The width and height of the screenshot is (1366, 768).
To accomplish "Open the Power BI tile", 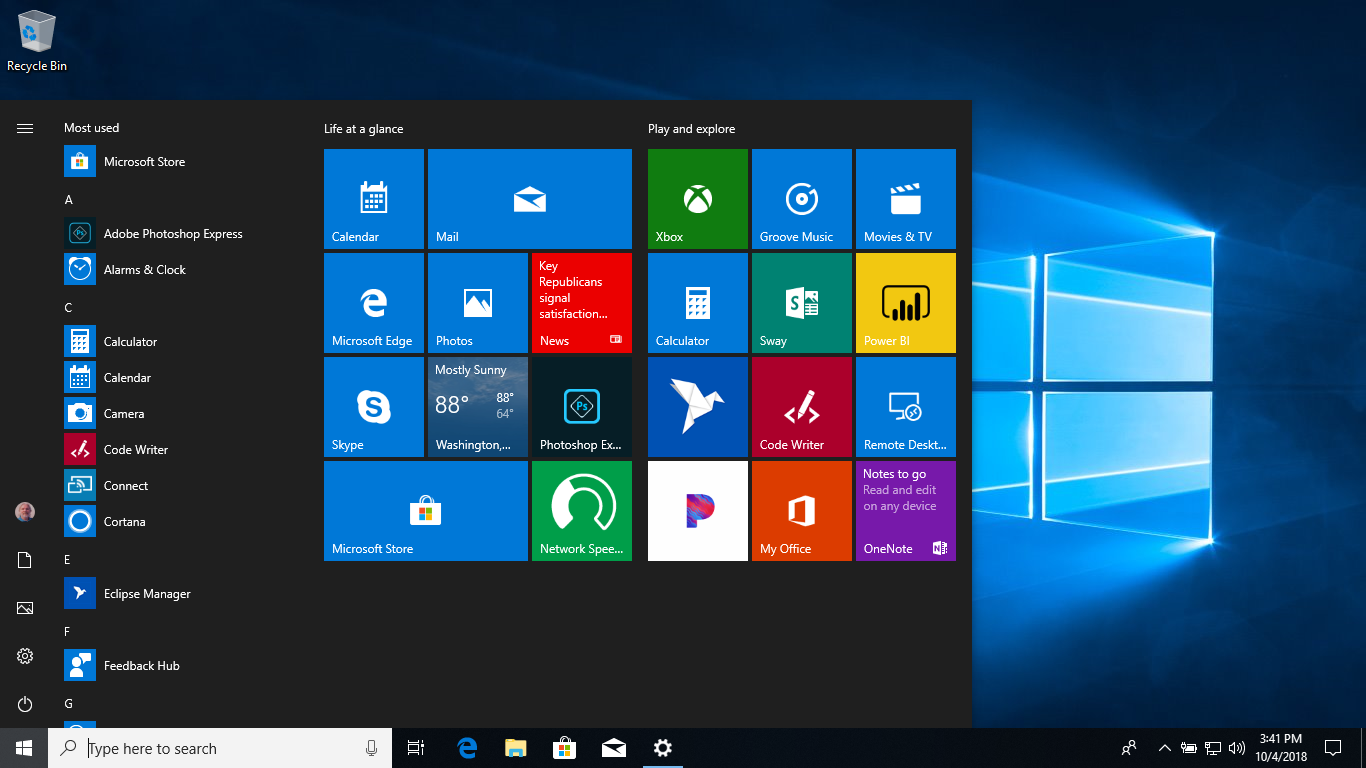I will pos(905,303).
